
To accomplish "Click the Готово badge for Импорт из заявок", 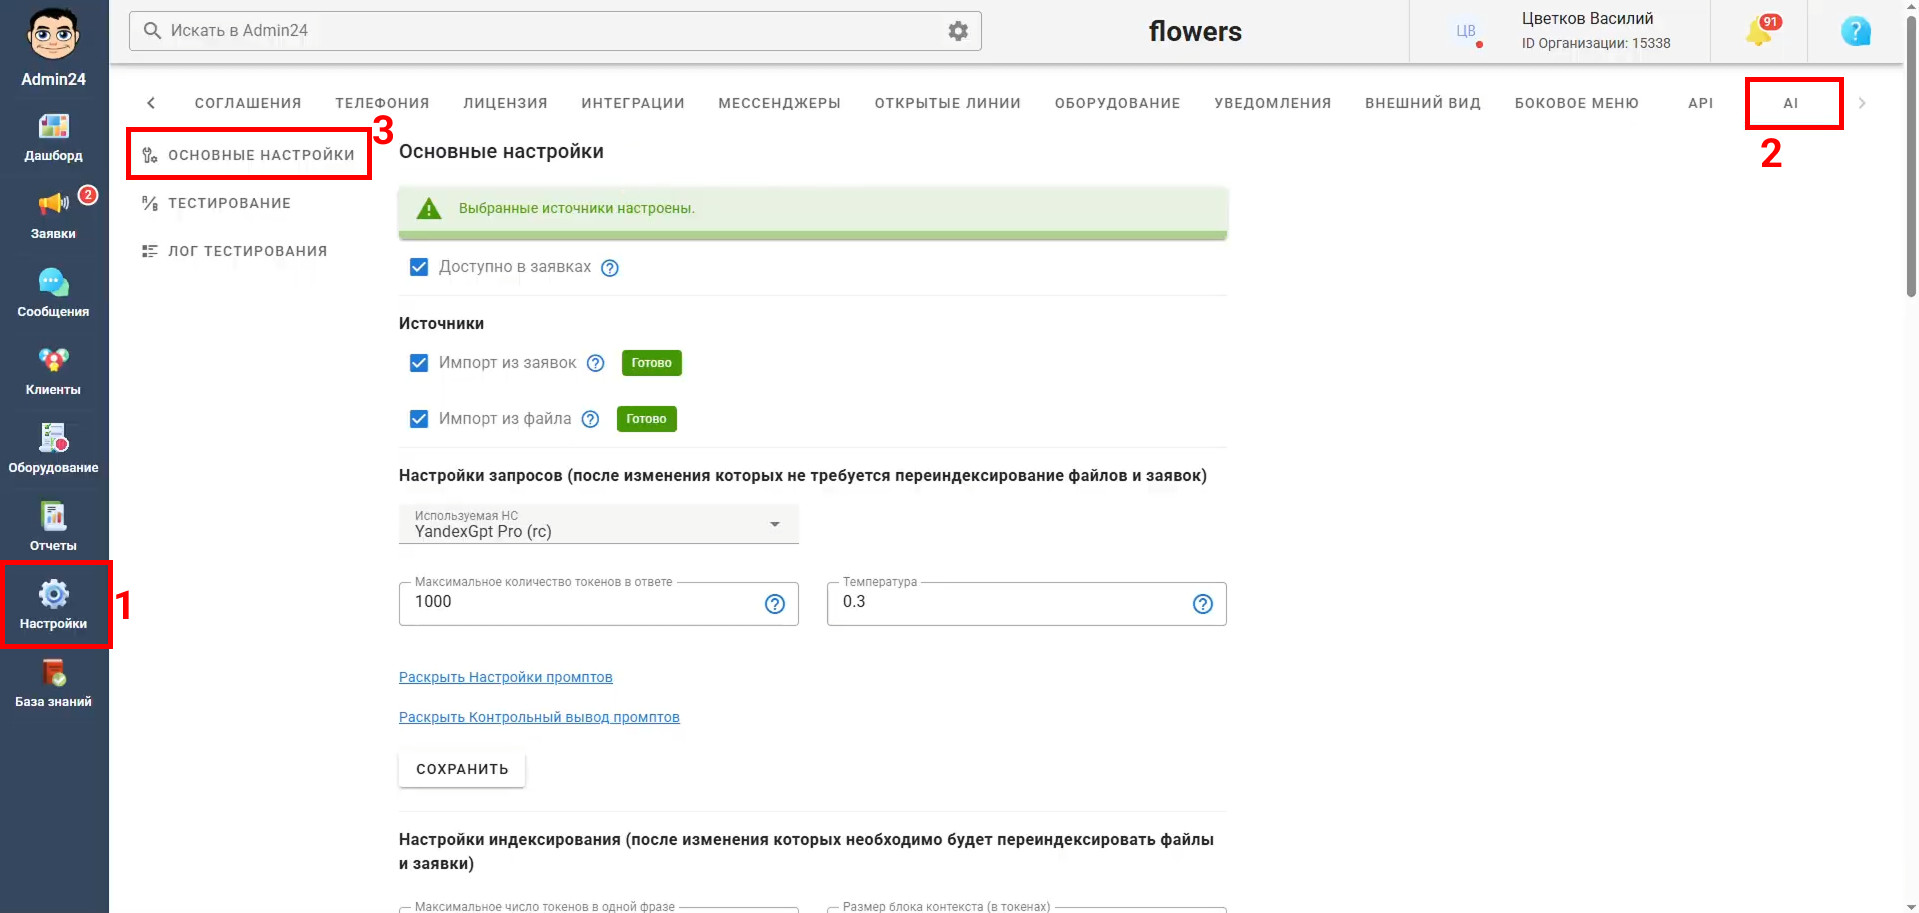I will pyautogui.click(x=652, y=363).
